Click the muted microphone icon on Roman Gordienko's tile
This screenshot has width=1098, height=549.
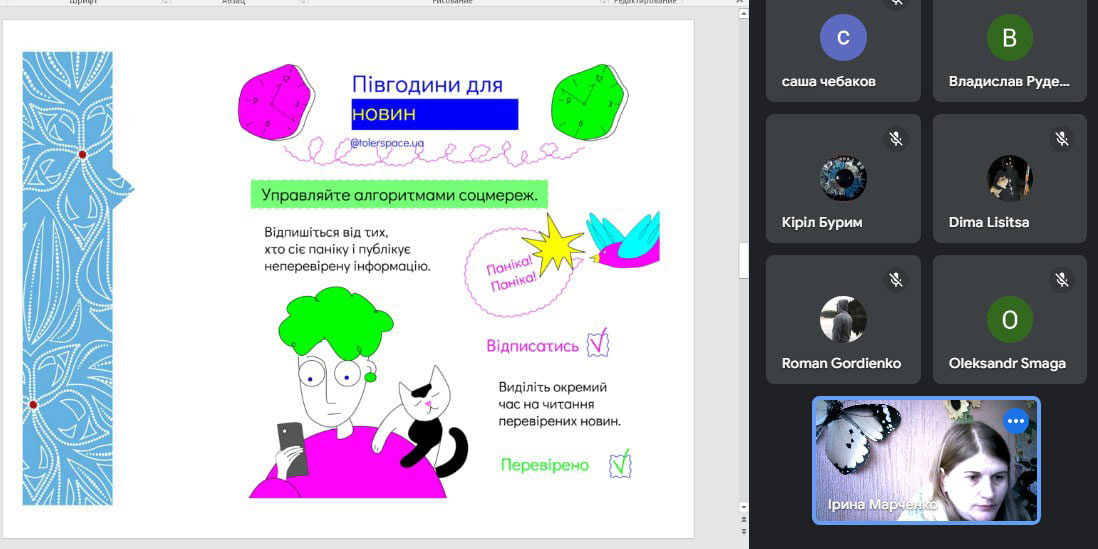896,279
